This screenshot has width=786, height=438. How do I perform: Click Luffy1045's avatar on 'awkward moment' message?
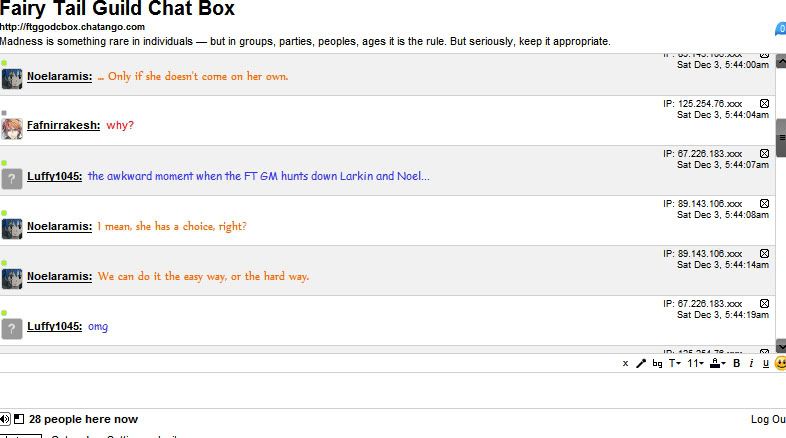(x=12, y=179)
